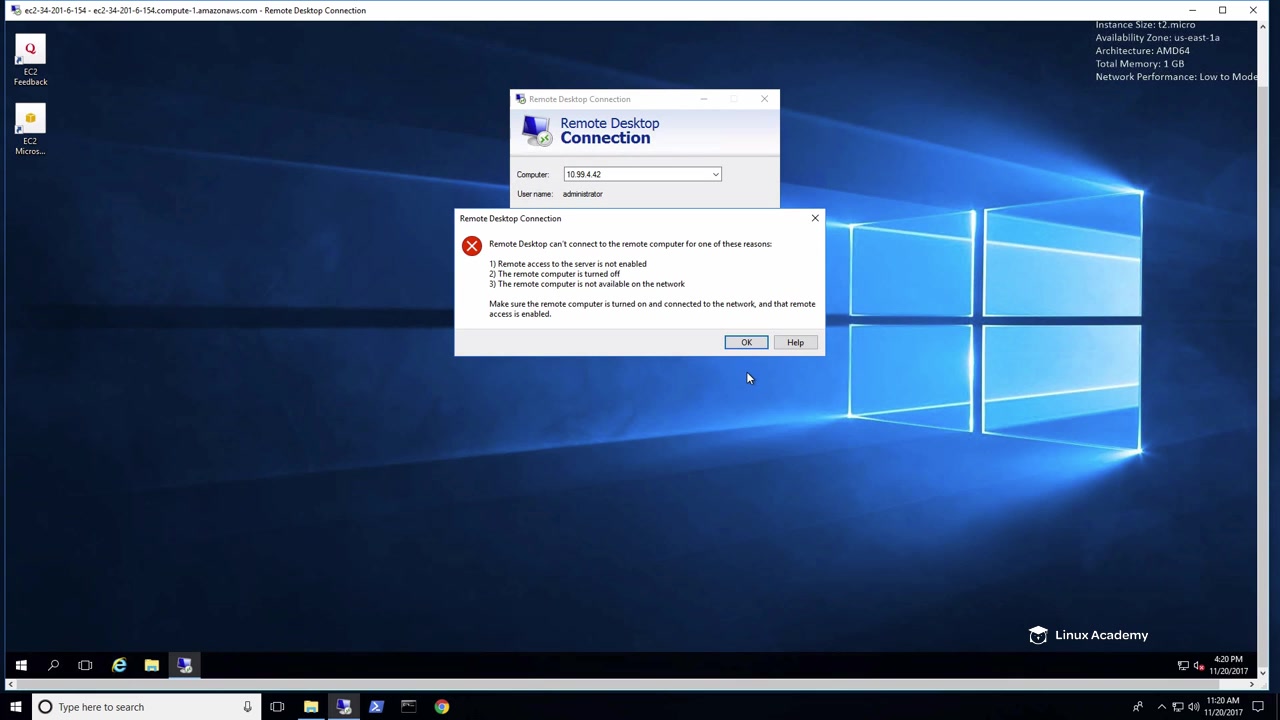Select Remote Desktop Connection on remote taskbar
1280x720 pixels.
185,665
